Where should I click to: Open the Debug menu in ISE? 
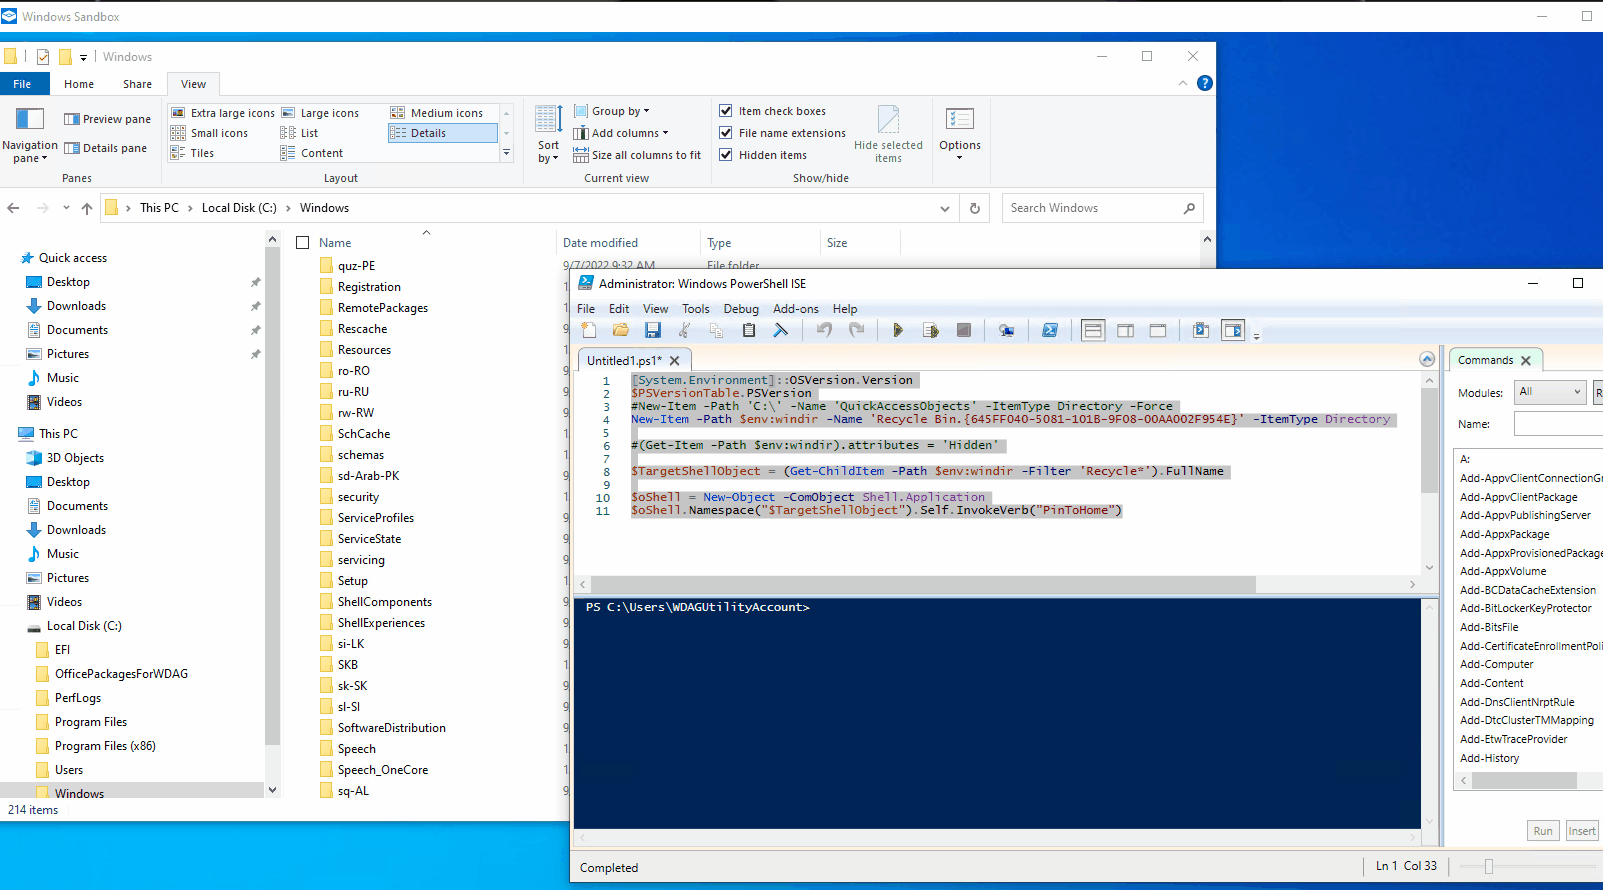(x=741, y=309)
